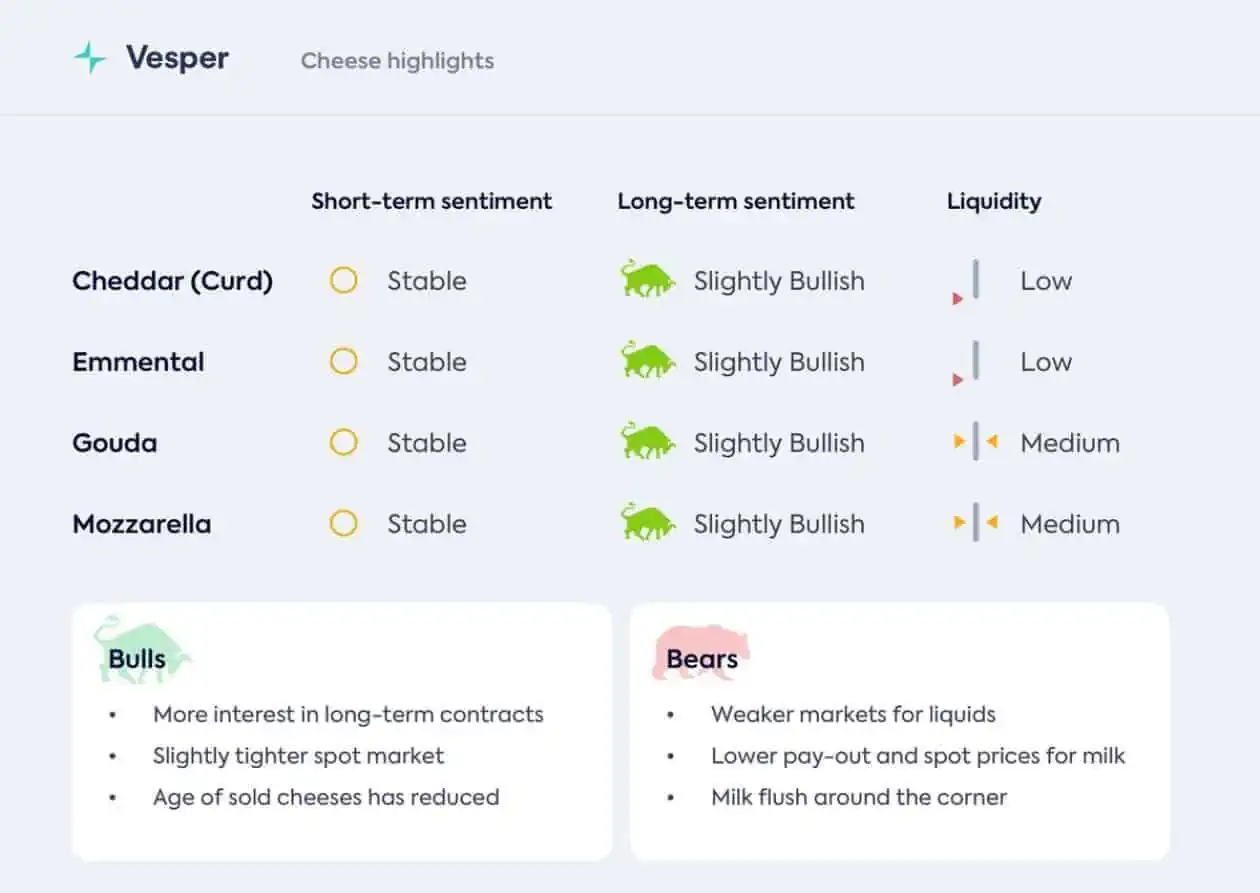
Task: Click the low liquidity indicator for Cheddar
Action: pyautogui.click(x=967, y=282)
